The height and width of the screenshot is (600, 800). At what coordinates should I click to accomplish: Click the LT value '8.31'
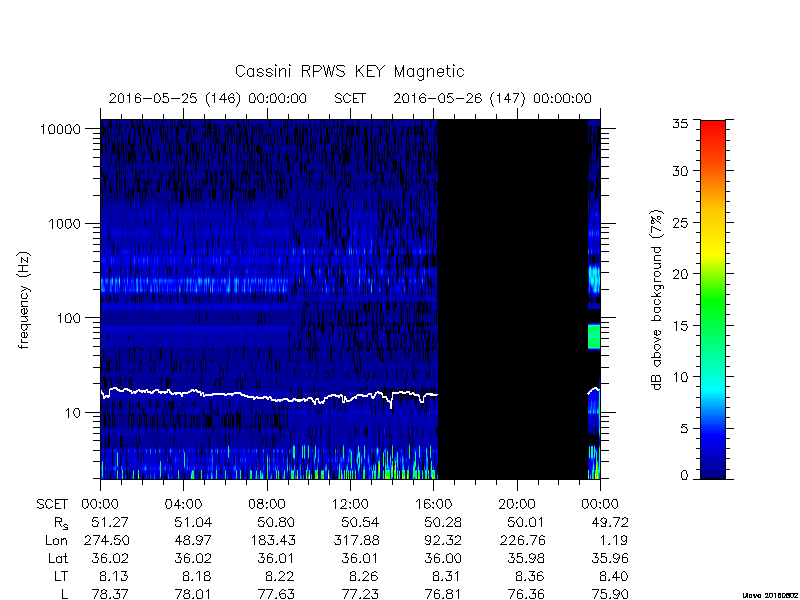[x=447, y=577]
